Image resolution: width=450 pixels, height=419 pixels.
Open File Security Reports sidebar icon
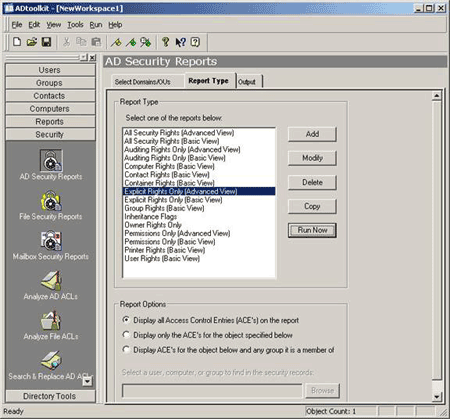coord(51,201)
